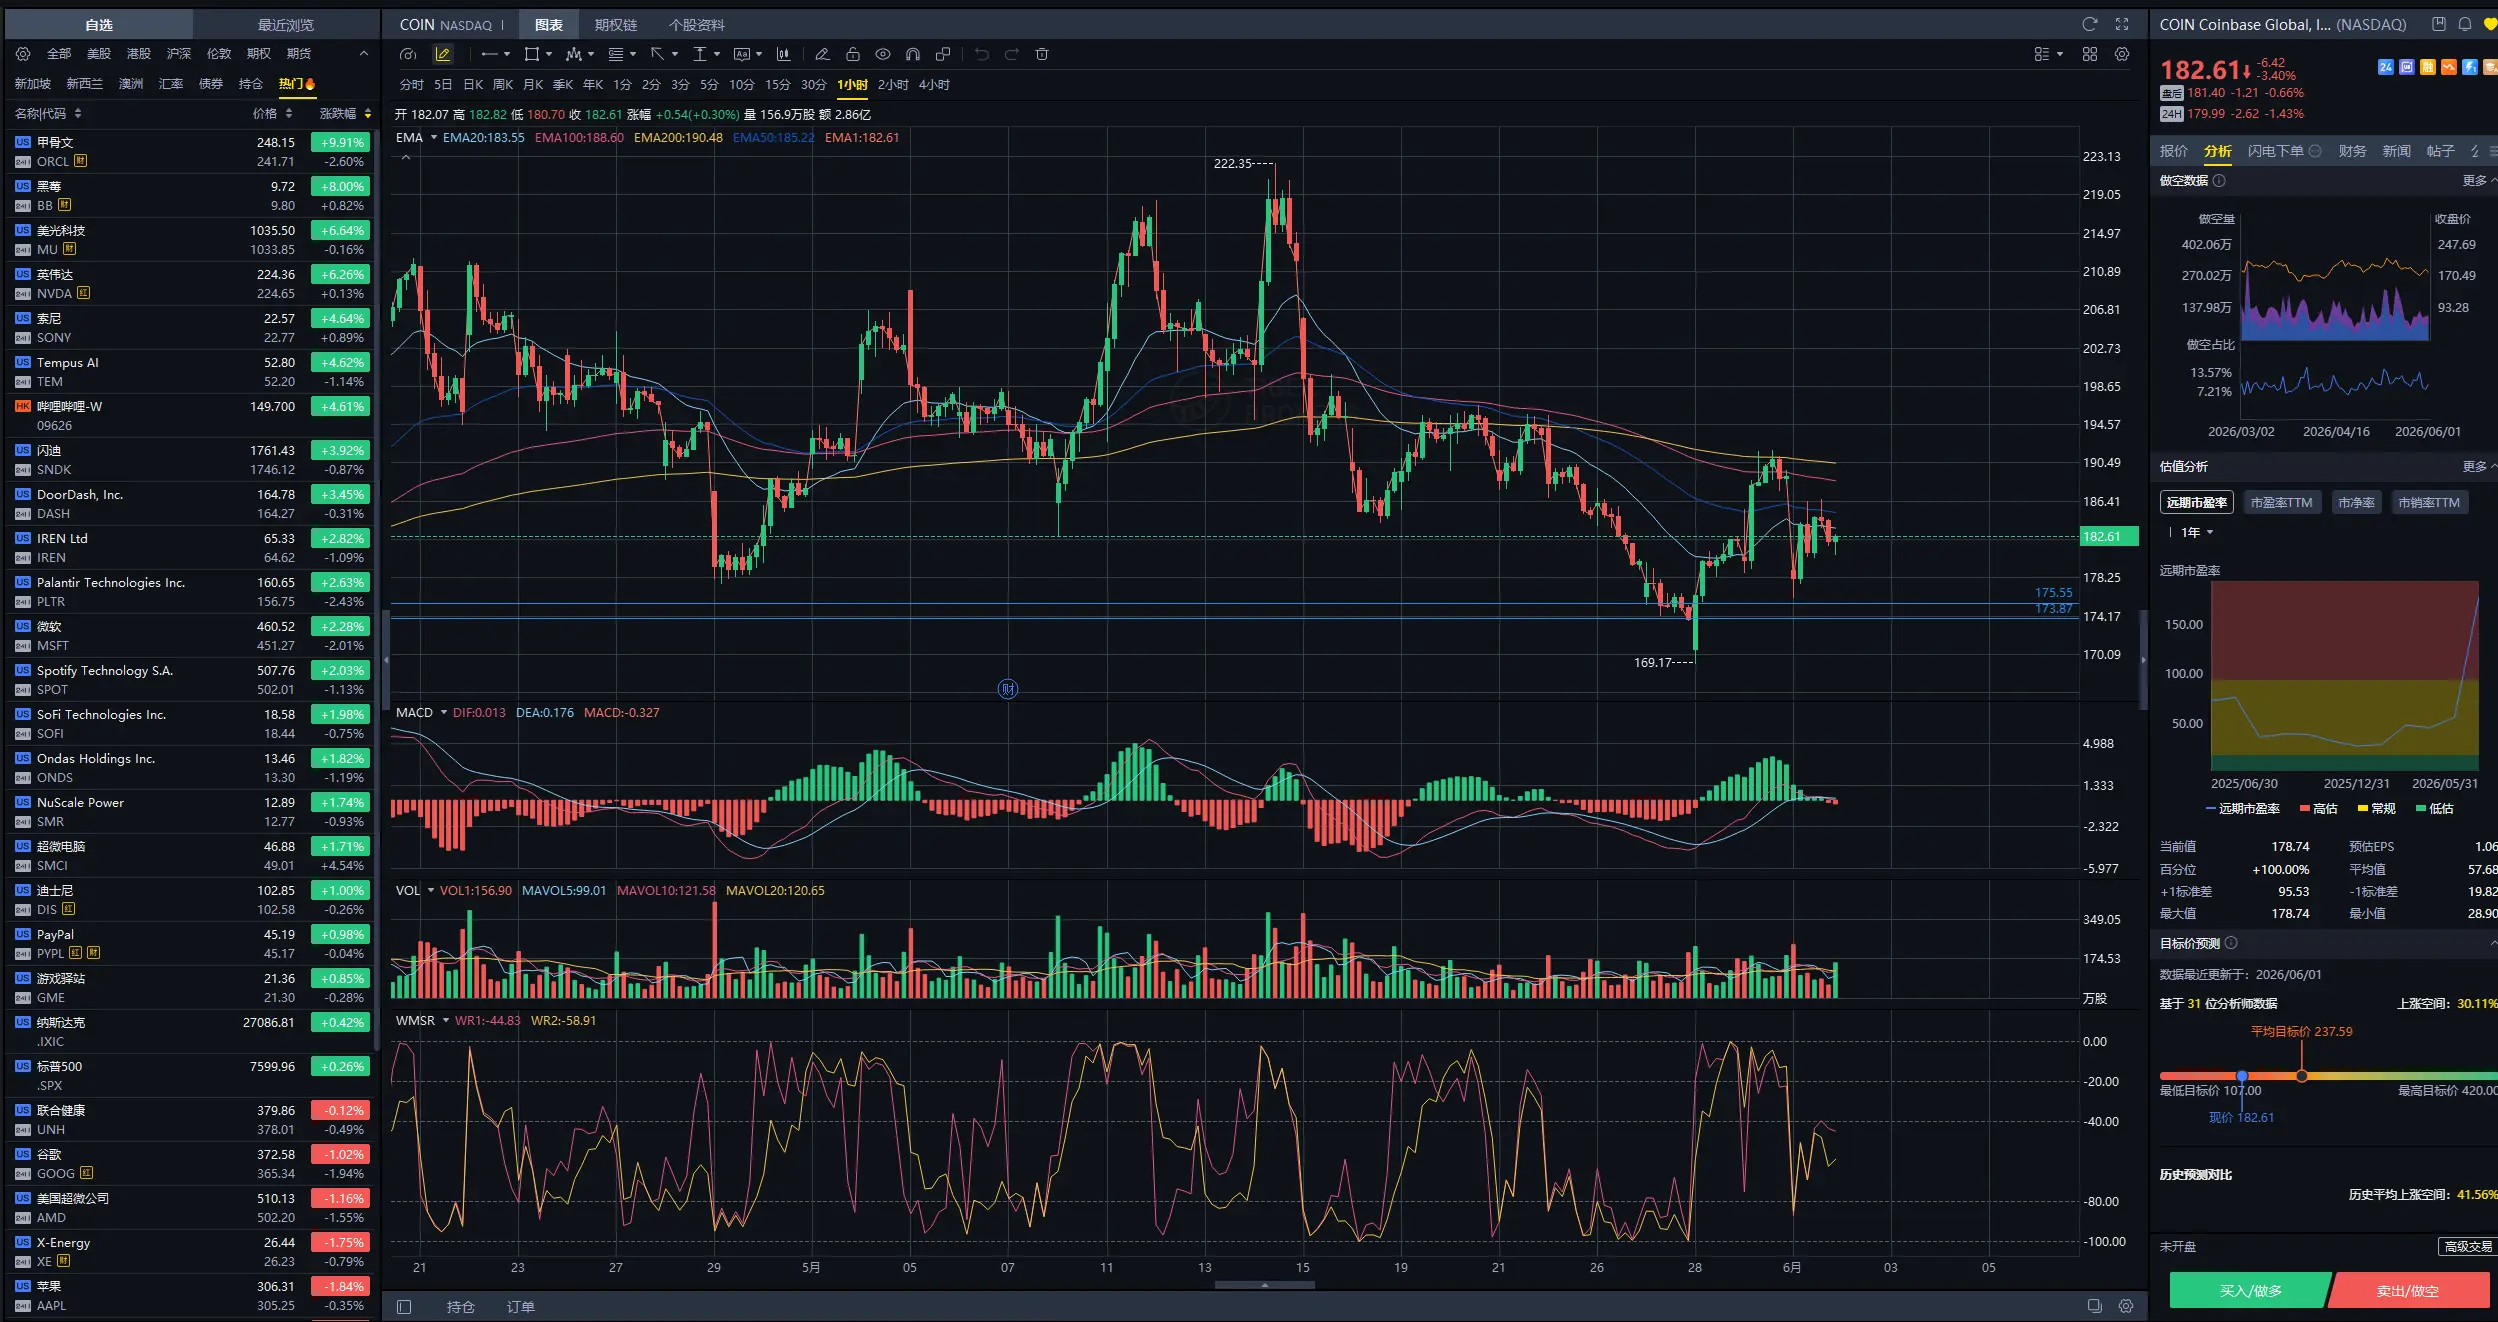Toggle drawings visibility eye icon

coord(882,54)
